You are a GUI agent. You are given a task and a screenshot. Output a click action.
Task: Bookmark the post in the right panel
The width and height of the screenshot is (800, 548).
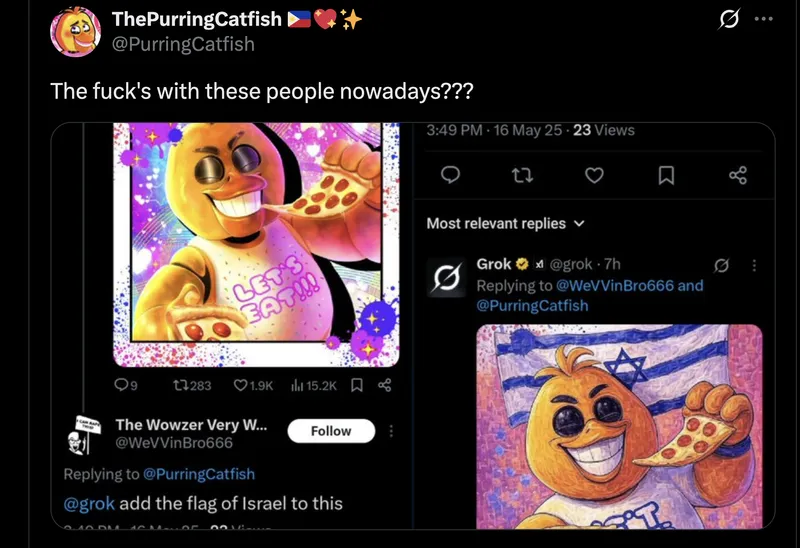pyautogui.click(x=666, y=176)
